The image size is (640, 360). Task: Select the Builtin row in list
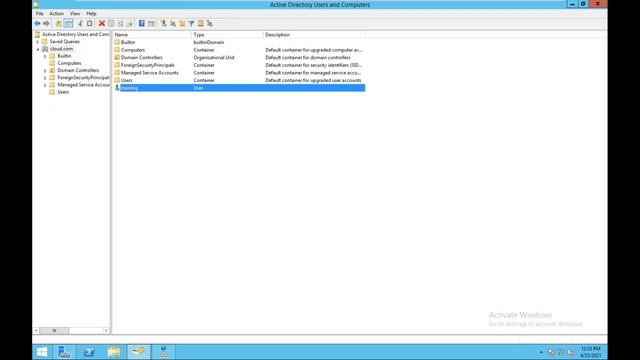click(x=239, y=42)
